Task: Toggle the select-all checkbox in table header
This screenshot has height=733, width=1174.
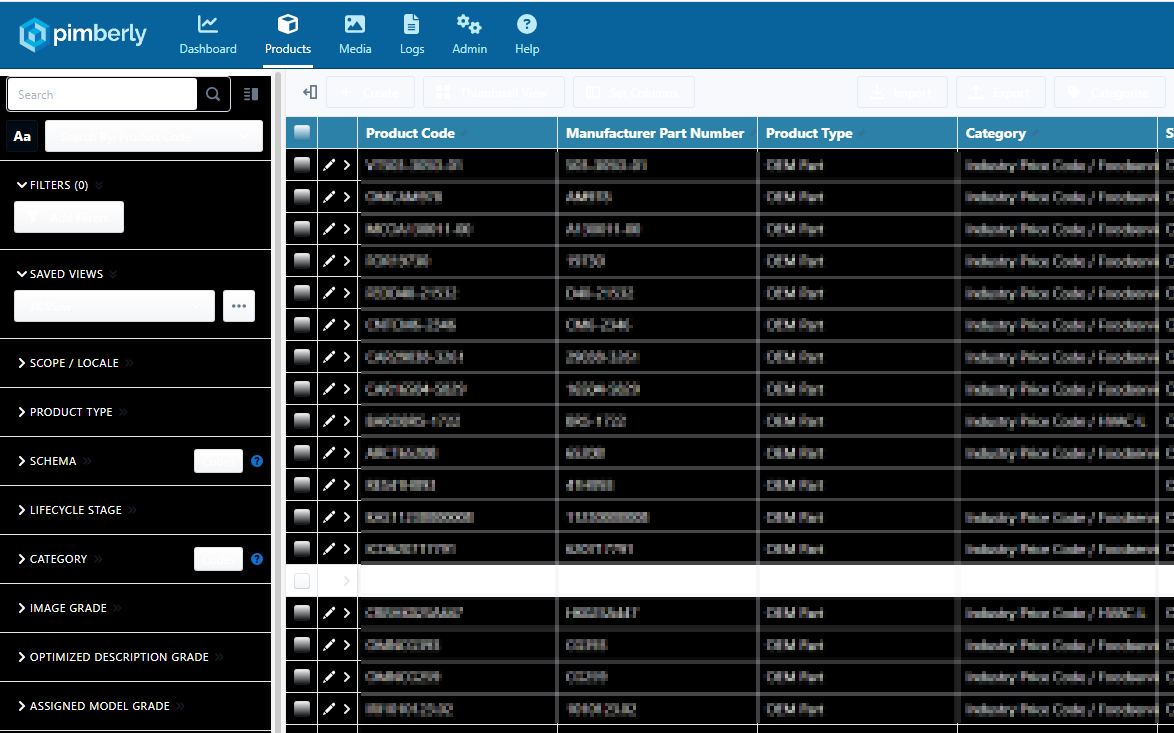Action: [x=302, y=132]
